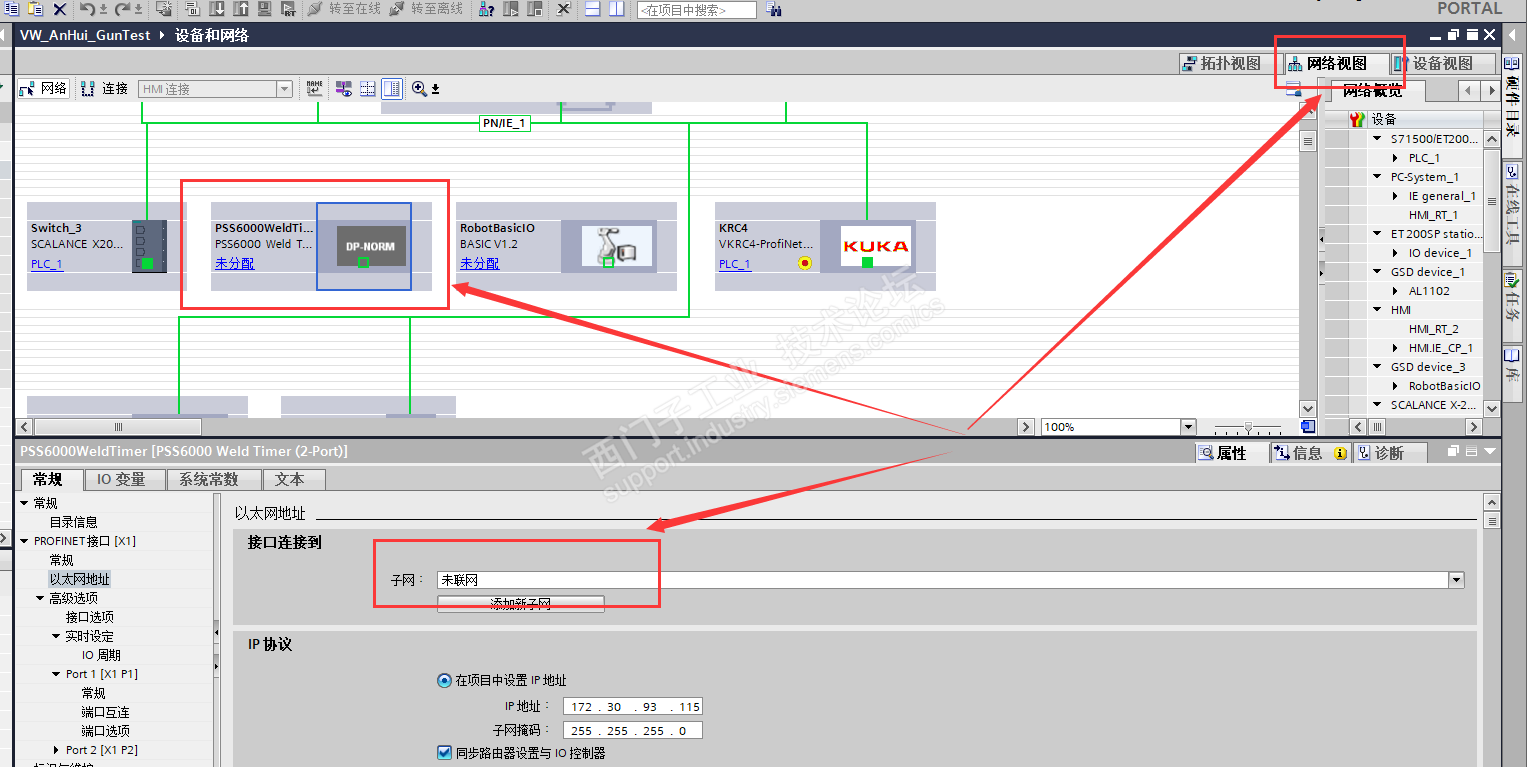Click 未分配 link under PSS6000WeldTimer
Screen dimensions: 1527x767
pyautogui.click(x=235, y=264)
